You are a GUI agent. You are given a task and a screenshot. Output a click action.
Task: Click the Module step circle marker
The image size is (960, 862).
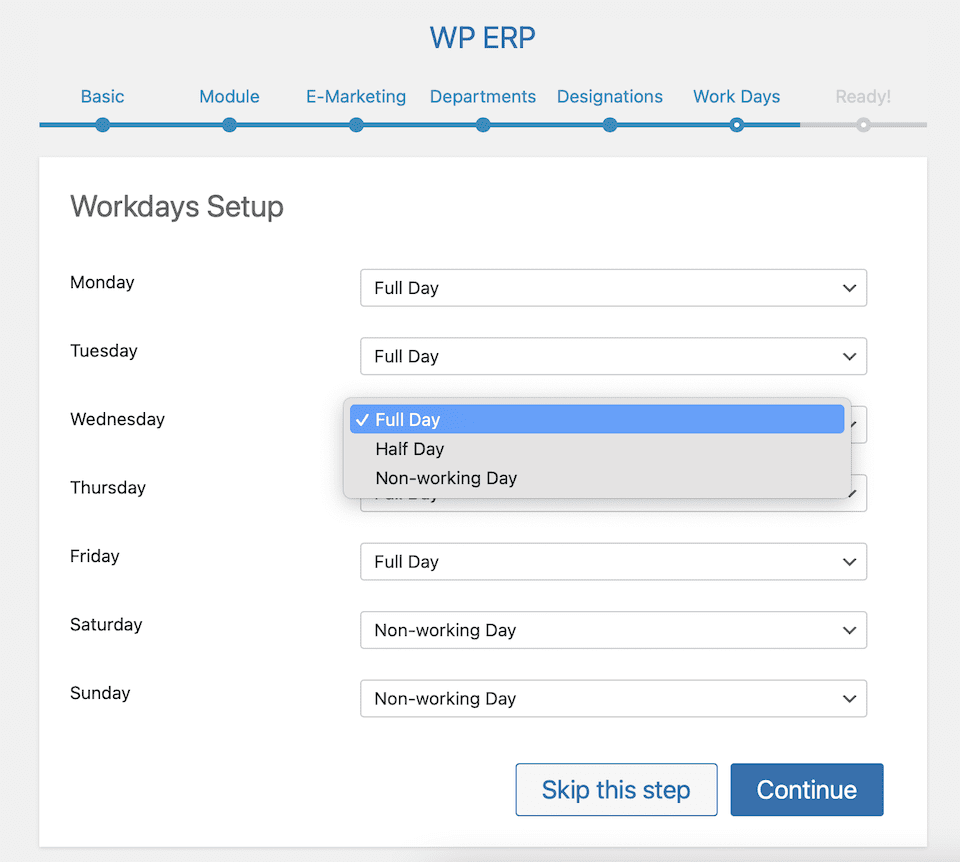[x=229, y=125]
